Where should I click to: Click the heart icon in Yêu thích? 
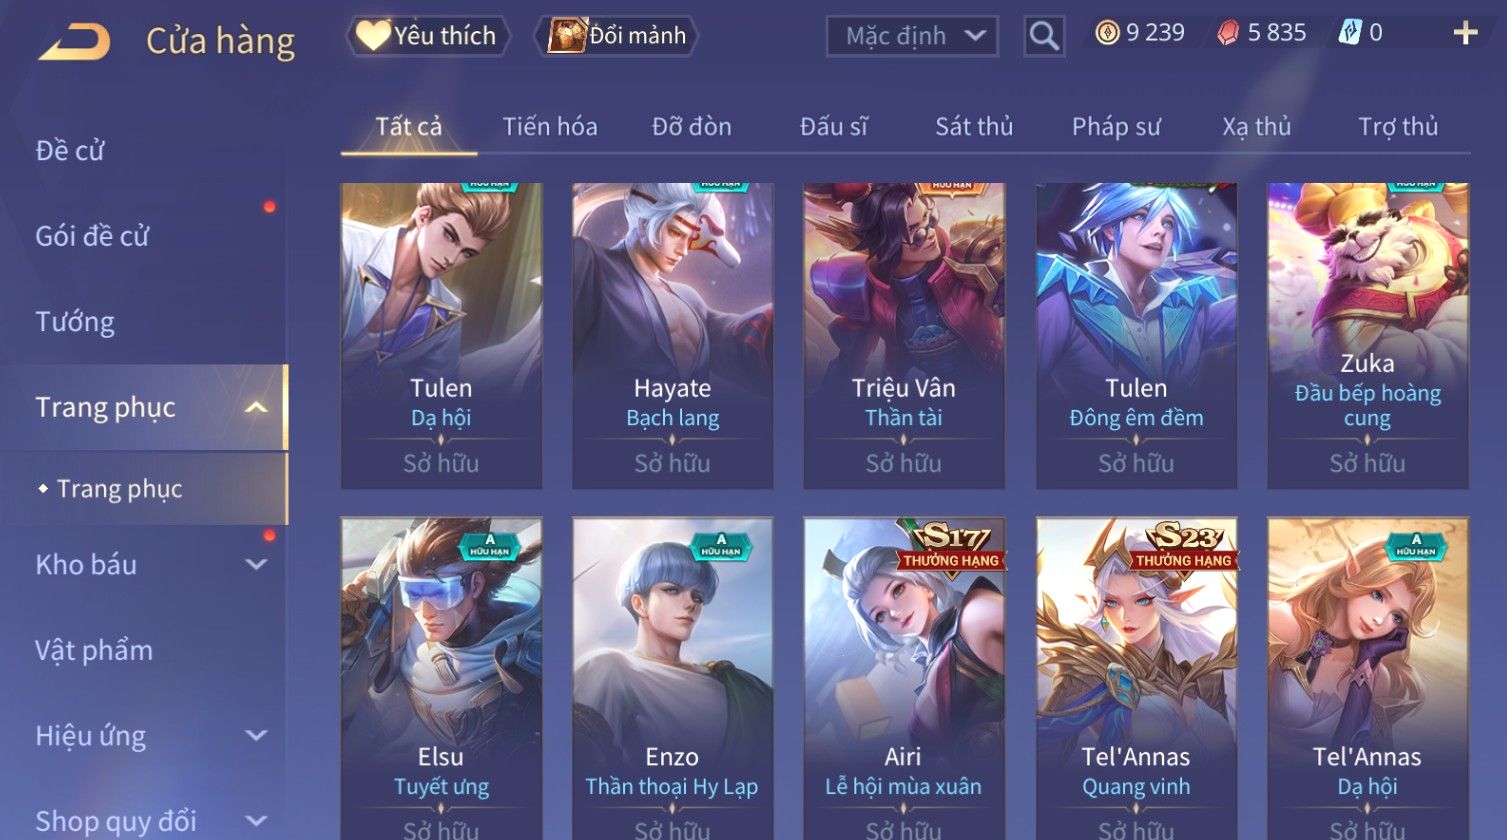[x=373, y=35]
